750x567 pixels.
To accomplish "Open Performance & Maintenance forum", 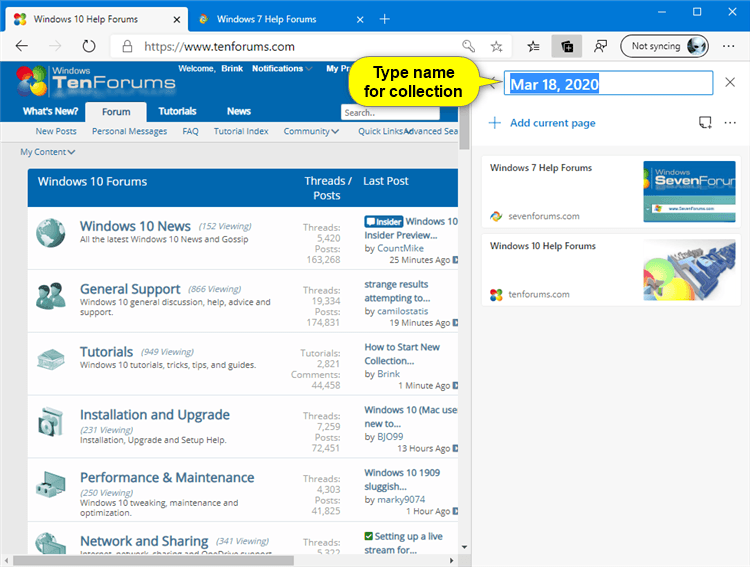I will coord(167,478).
